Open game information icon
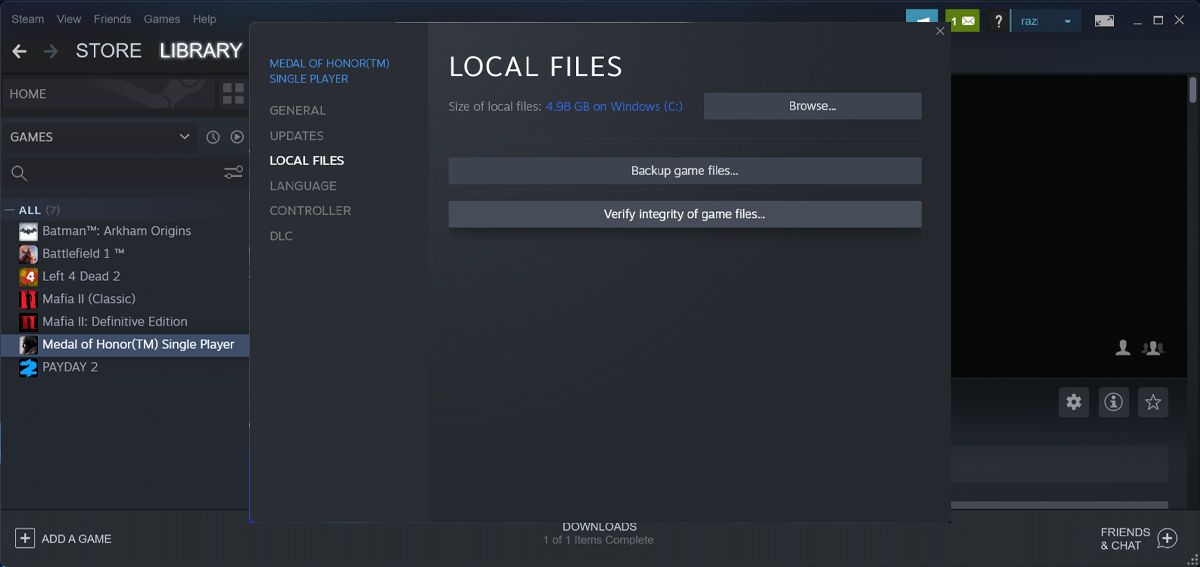Screen dimensions: 1200x567 [x=1113, y=402]
